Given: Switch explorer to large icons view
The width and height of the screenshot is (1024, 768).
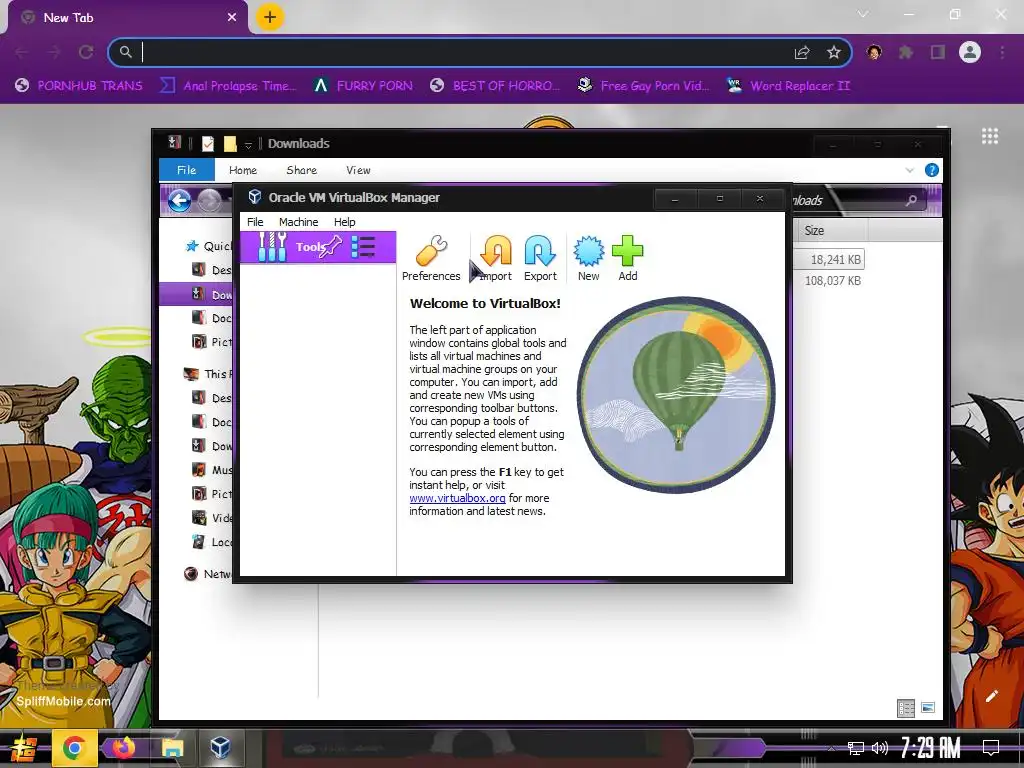Looking at the screenshot, I should [x=928, y=707].
